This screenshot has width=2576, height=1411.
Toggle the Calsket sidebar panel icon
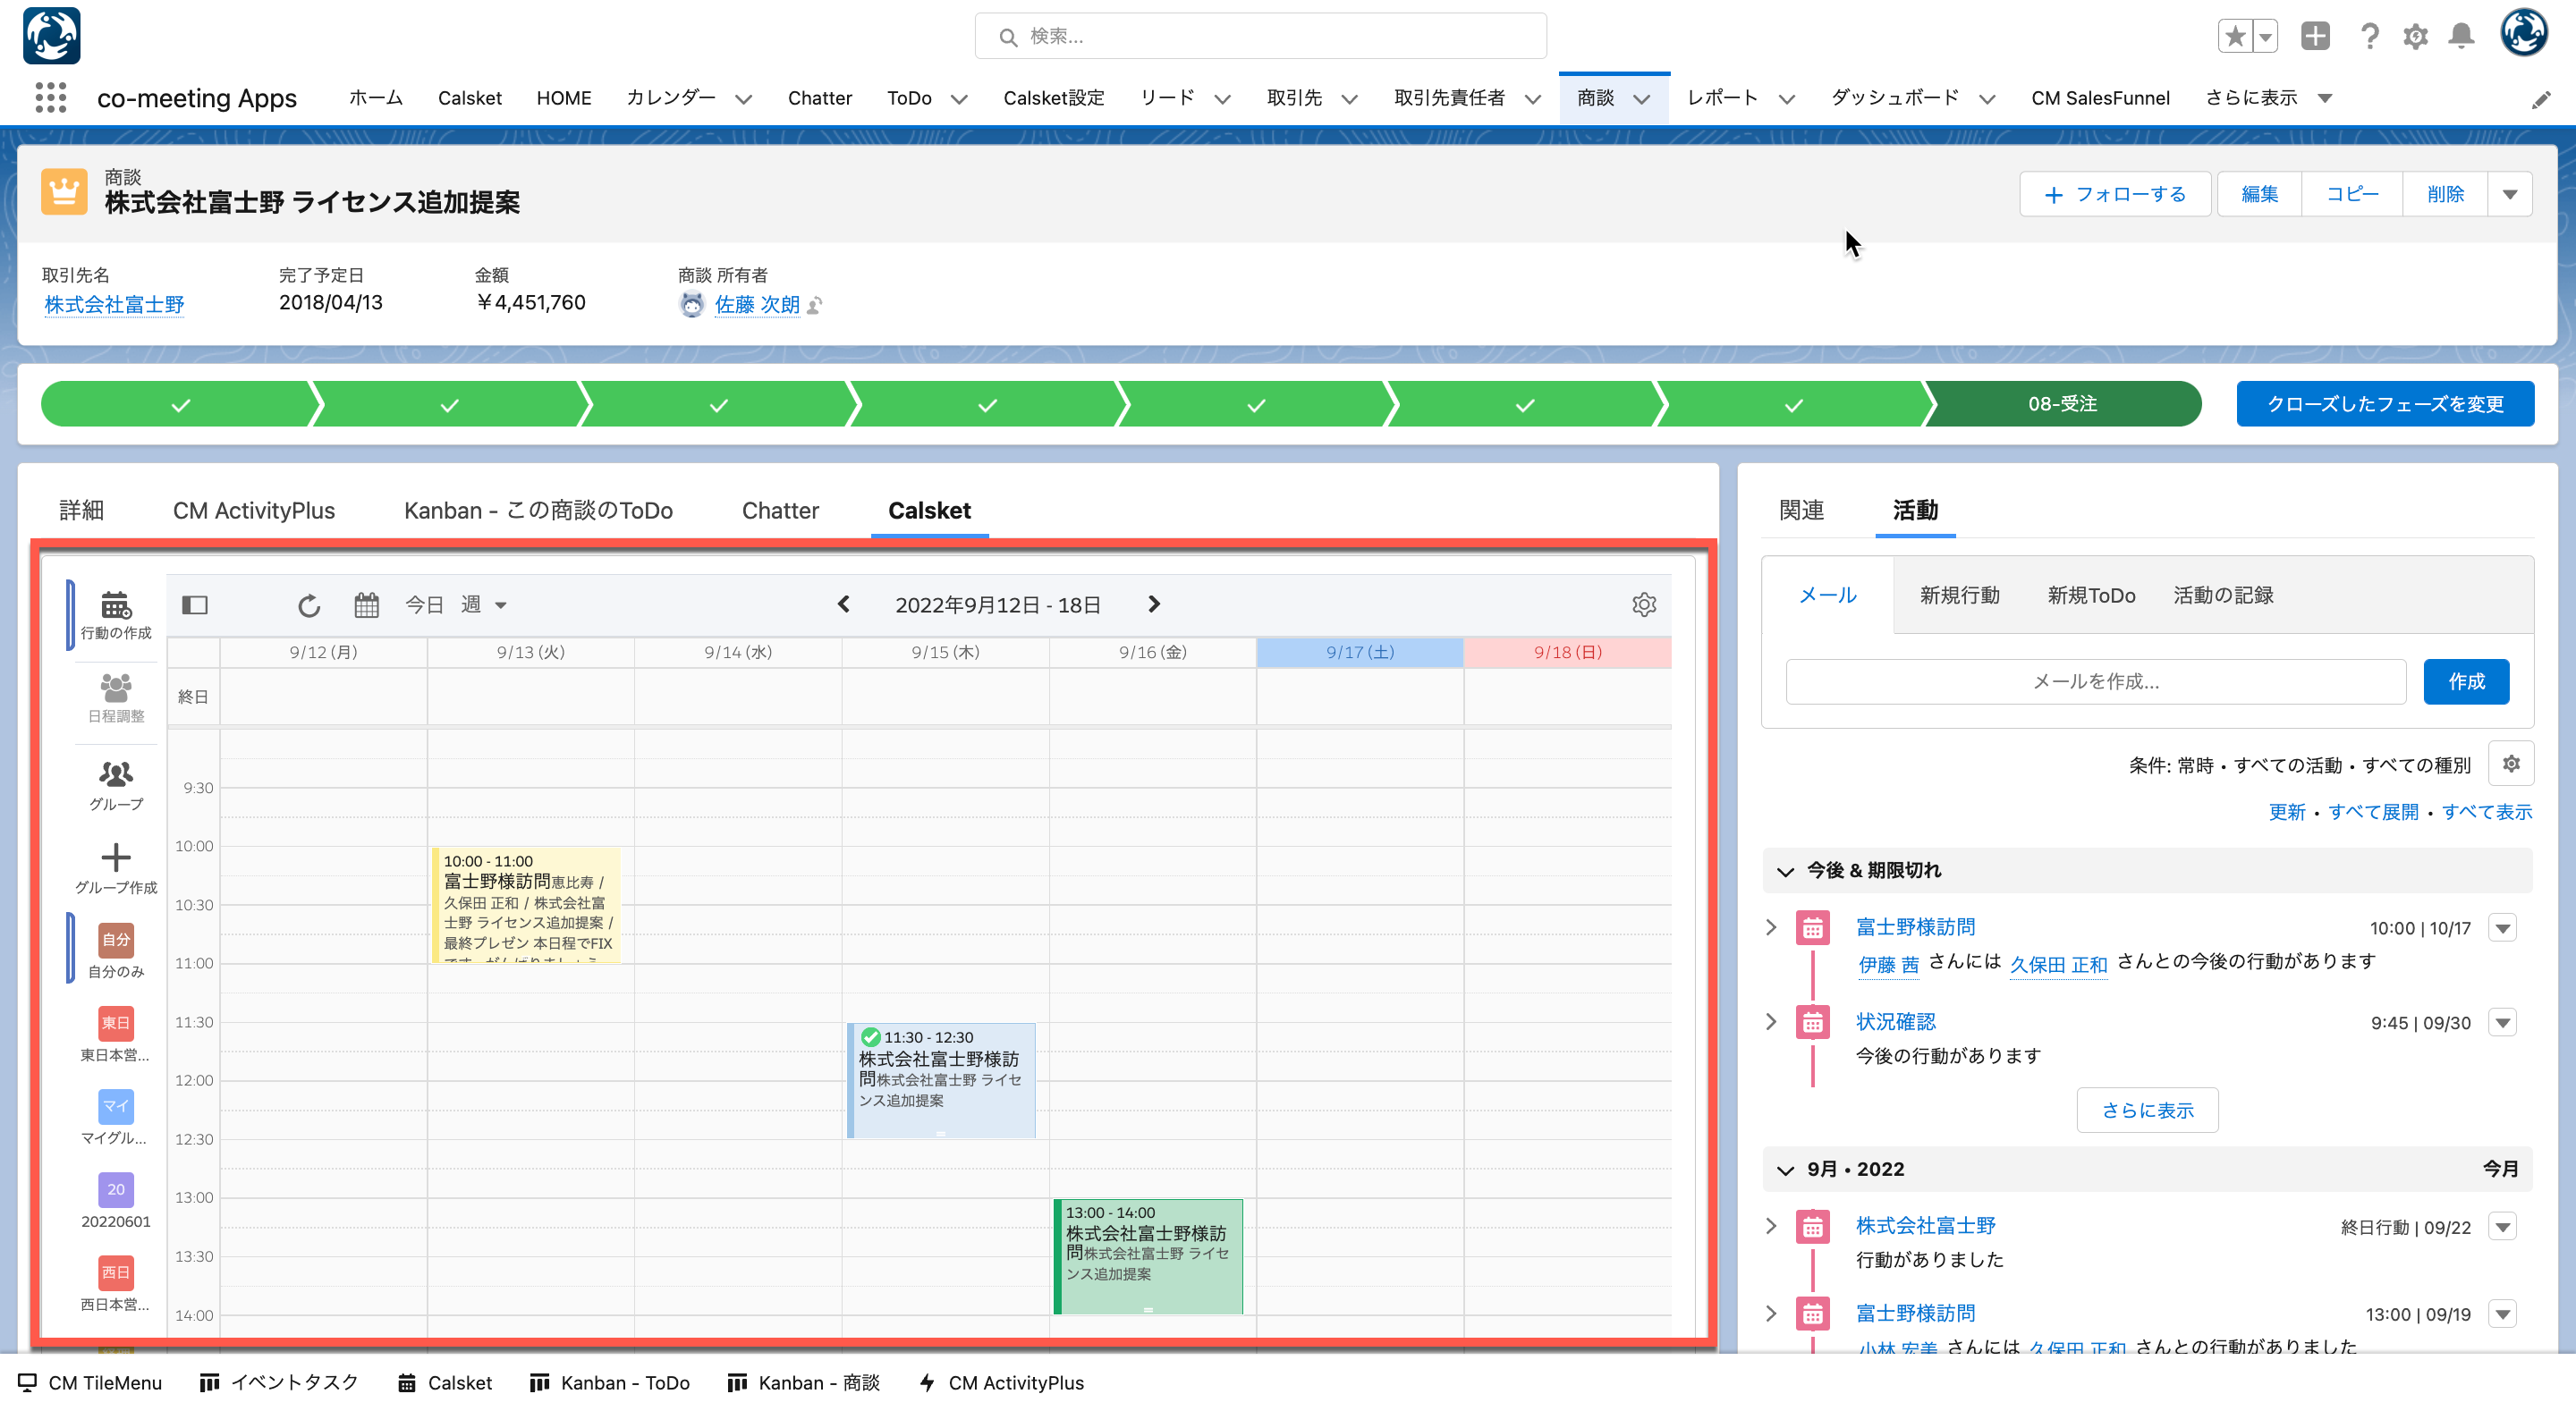[x=194, y=605]
